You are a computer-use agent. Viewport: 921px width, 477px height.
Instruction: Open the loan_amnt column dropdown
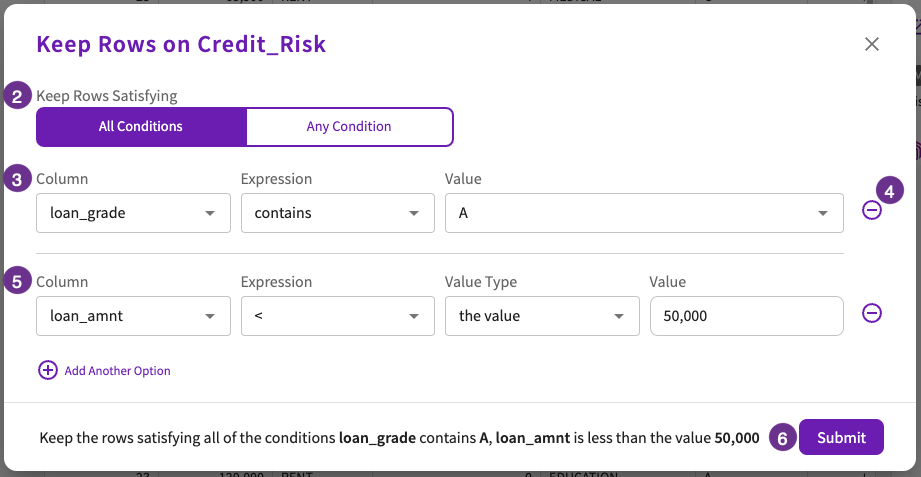tap(133, 316)
